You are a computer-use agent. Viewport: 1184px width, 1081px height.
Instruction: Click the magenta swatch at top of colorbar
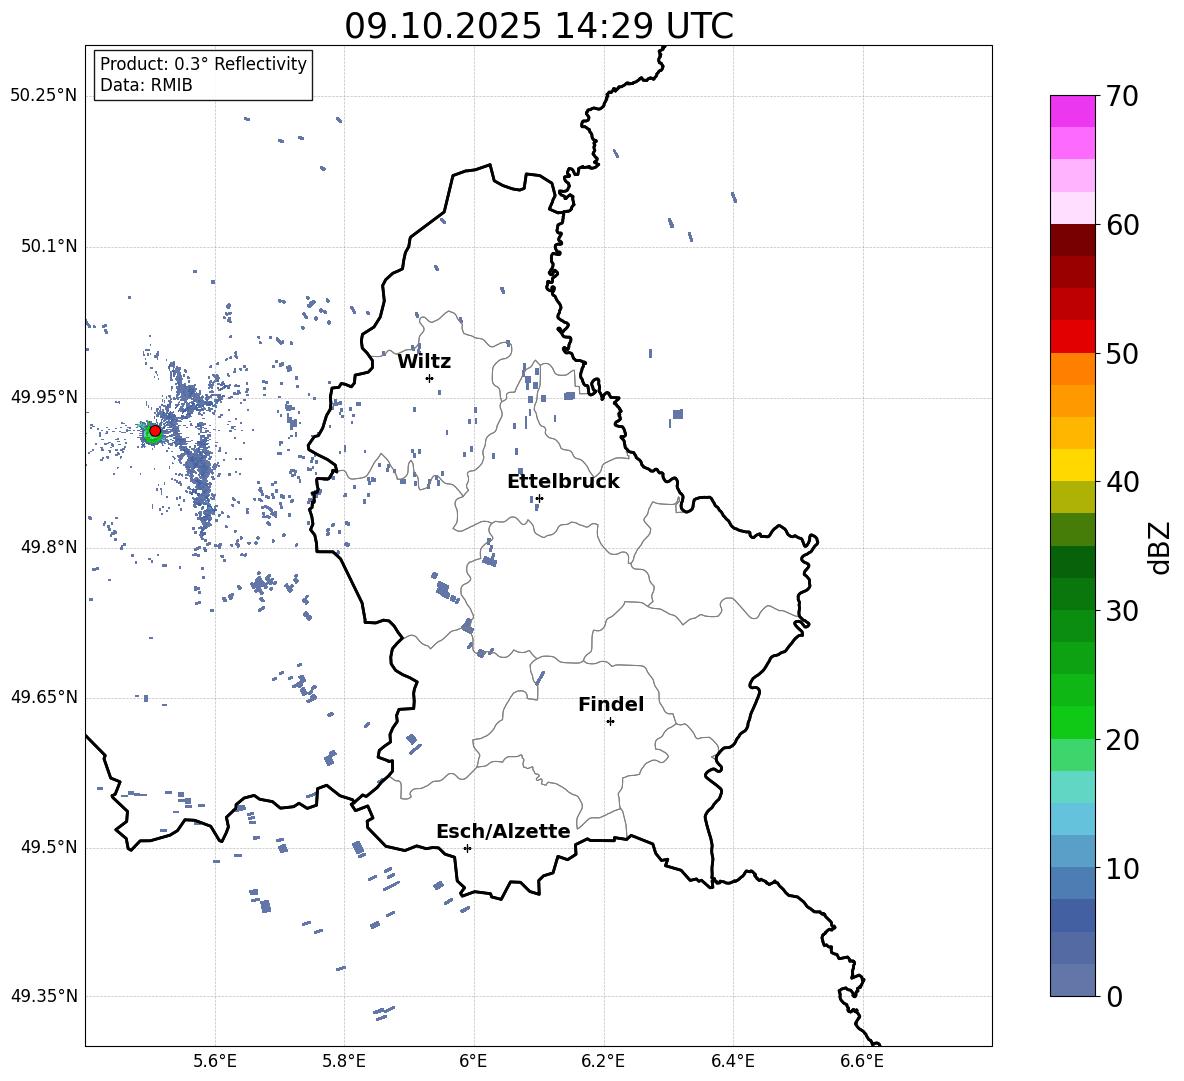point(1072,111)
